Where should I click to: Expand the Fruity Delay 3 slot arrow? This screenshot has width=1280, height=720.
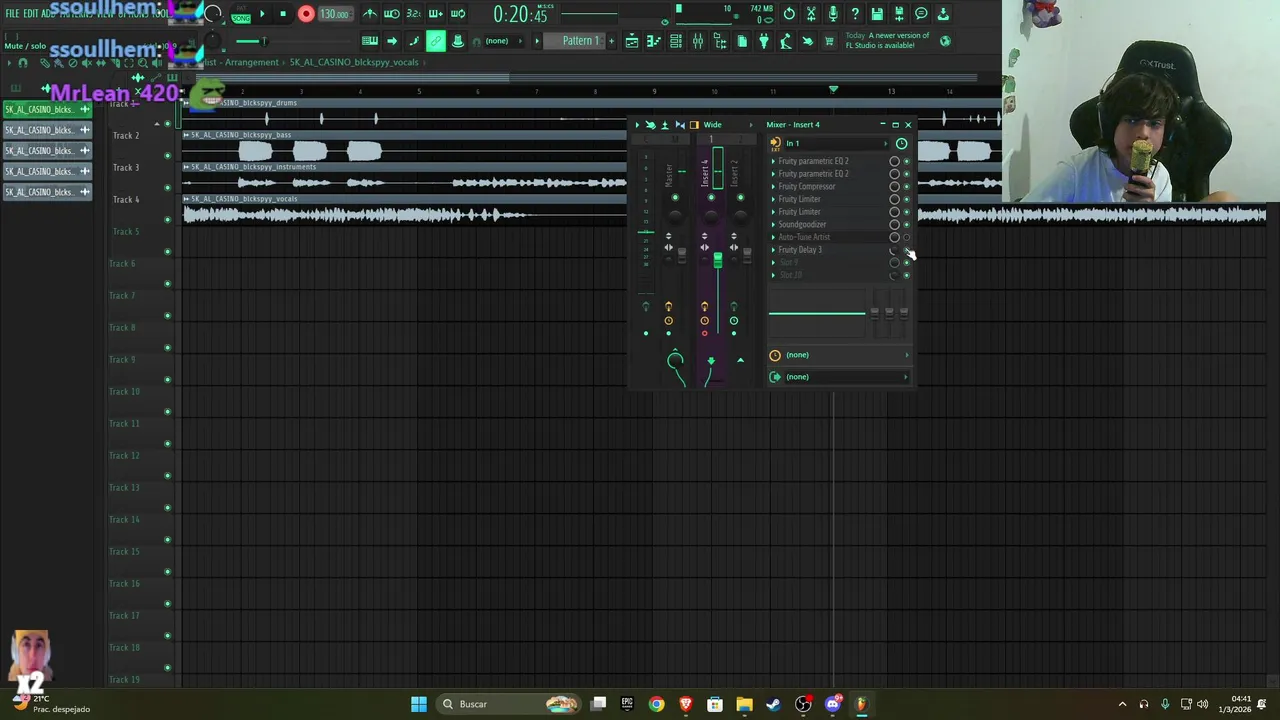point(773,250)
